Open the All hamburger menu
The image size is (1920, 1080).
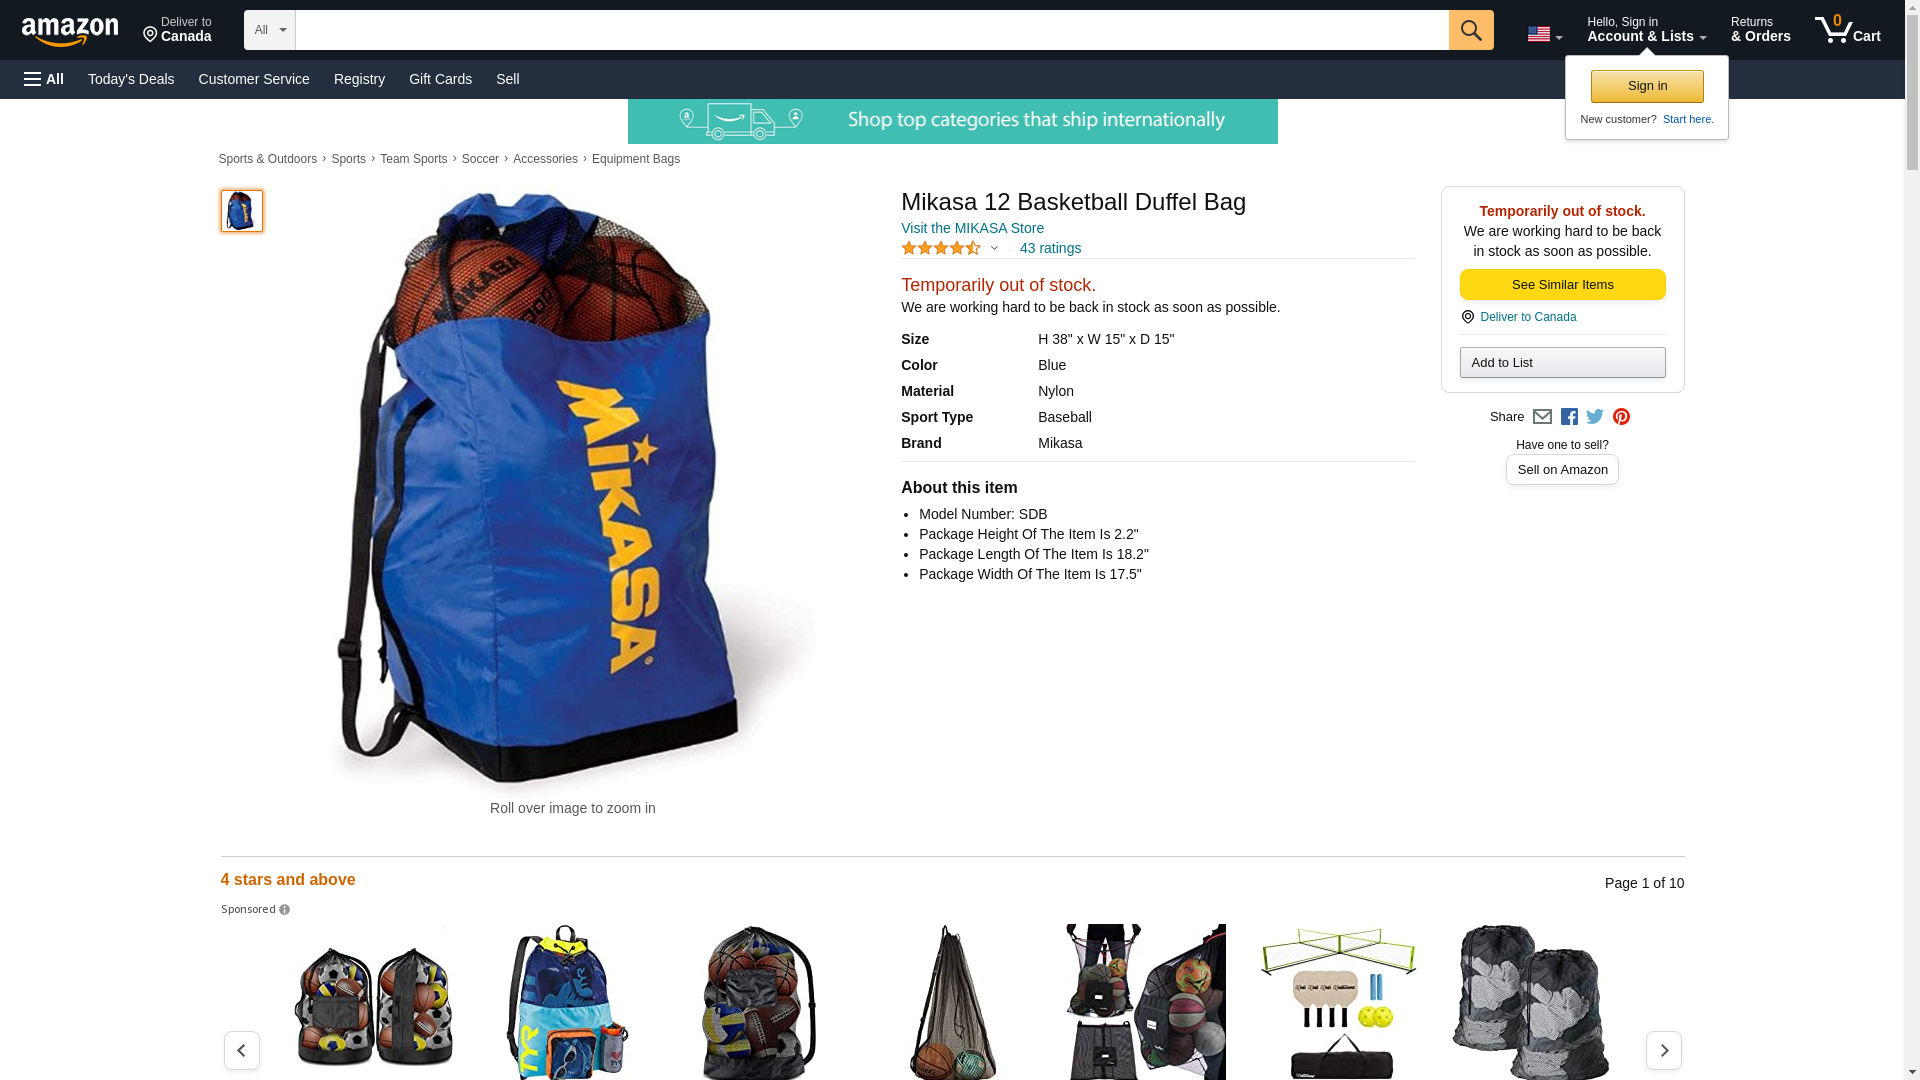point(44,79)
